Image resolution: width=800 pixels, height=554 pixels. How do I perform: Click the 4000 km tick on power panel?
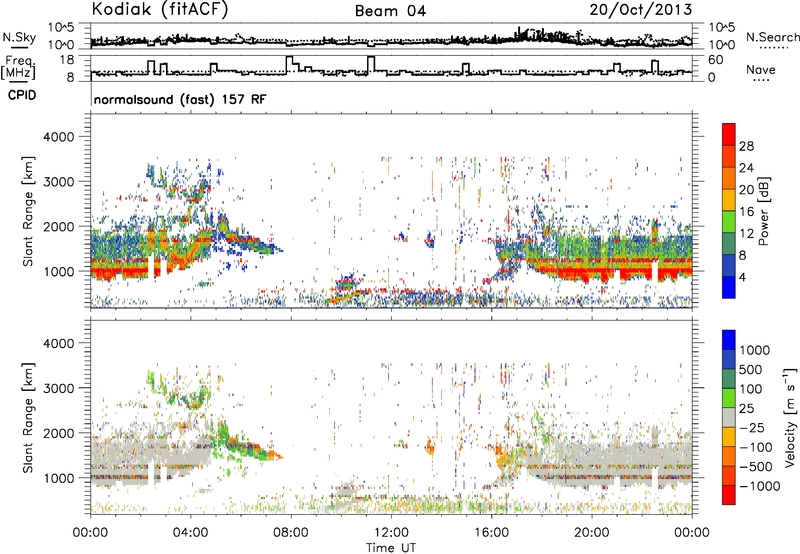coord(59,137)
